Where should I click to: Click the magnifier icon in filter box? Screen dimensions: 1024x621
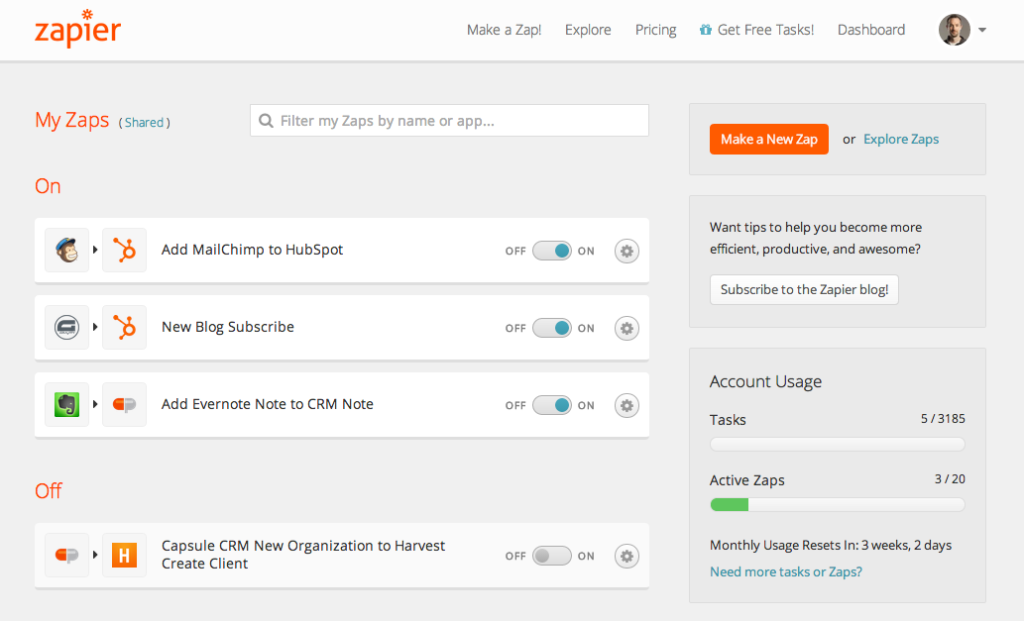point(266,121)
